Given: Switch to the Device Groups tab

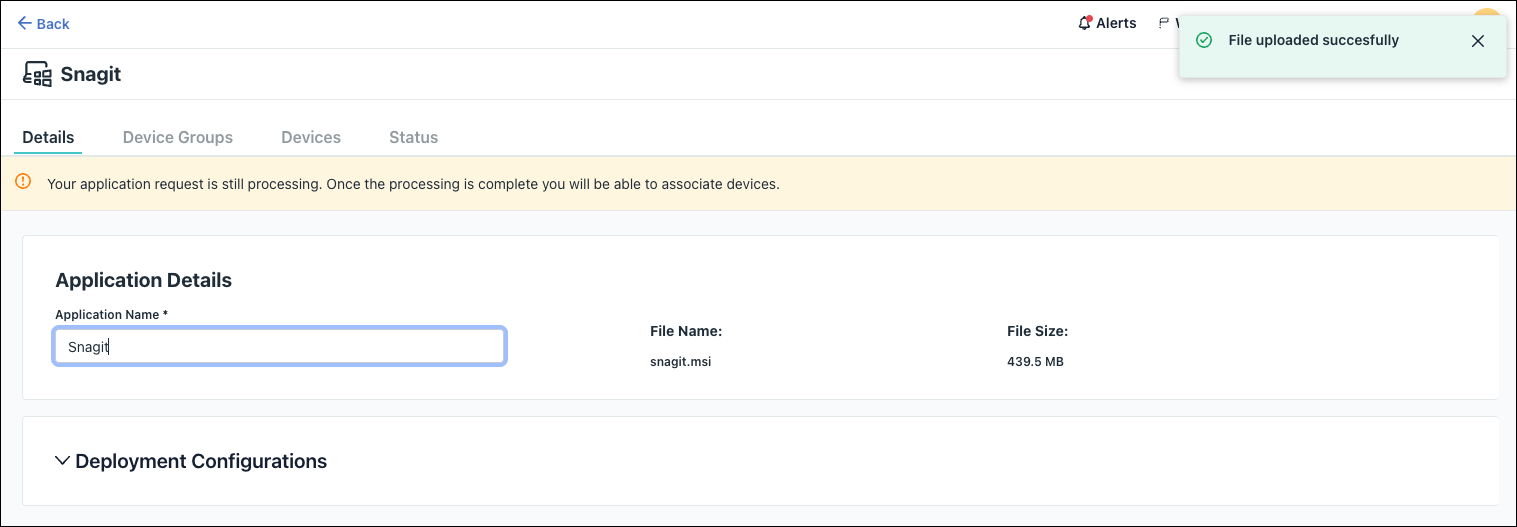Looking at the screenshot, I should [x=178, y=137].
